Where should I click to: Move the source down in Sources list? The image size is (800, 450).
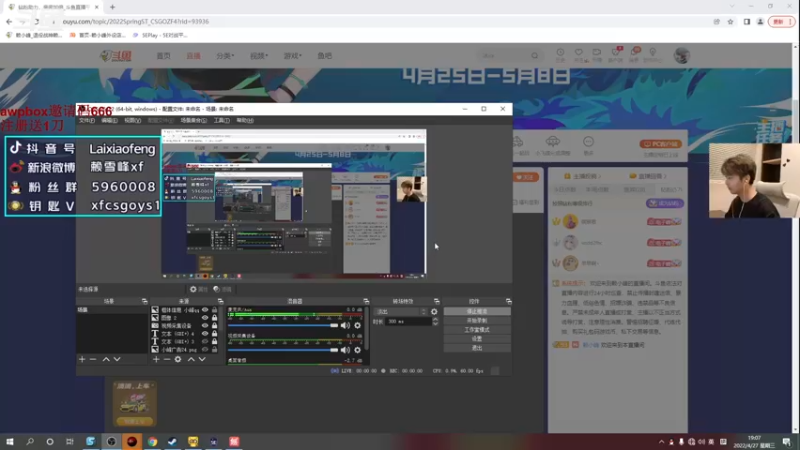(x=202, y=359)
